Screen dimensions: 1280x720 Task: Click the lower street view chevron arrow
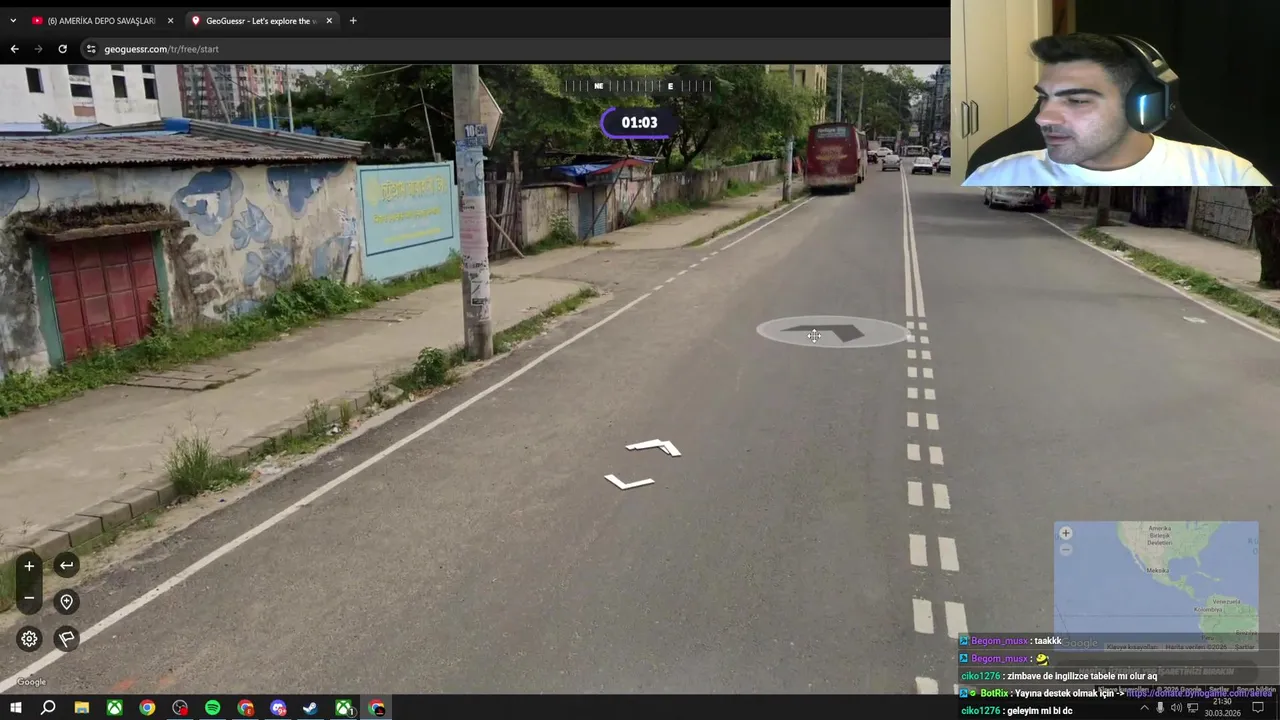(629, 482)
